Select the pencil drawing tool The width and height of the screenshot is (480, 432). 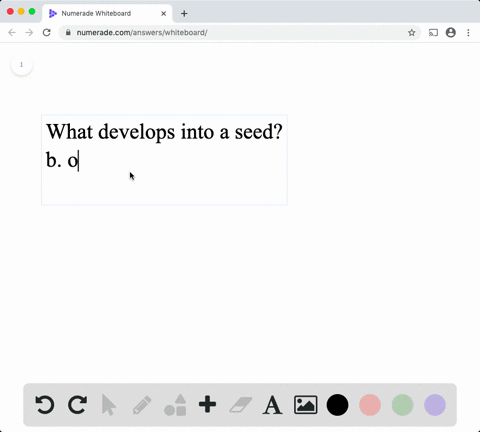pyautogui.click(x=142, y=405)
